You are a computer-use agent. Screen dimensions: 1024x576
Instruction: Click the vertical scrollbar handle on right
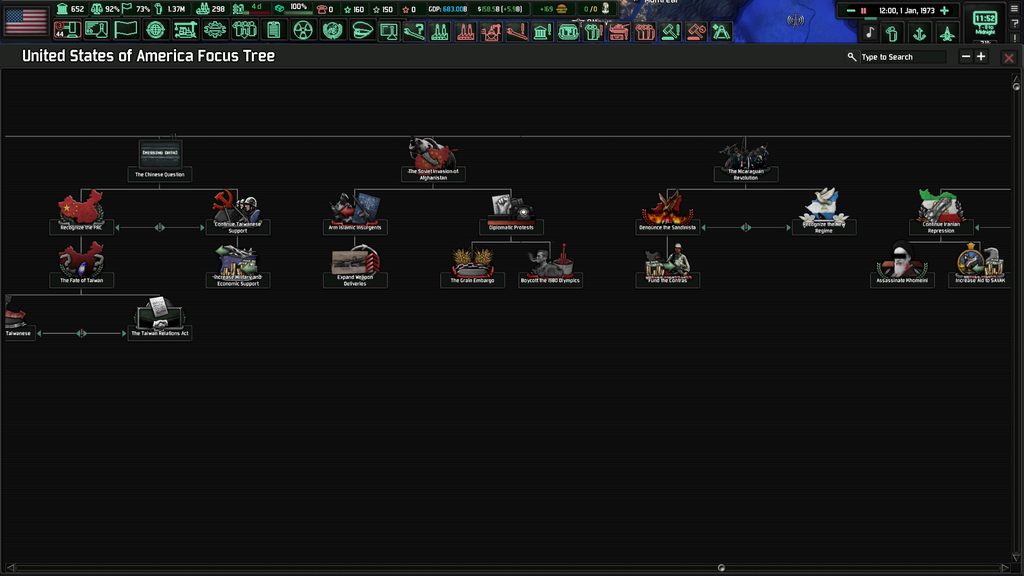pyautogui.click(x=1016, y=87)
